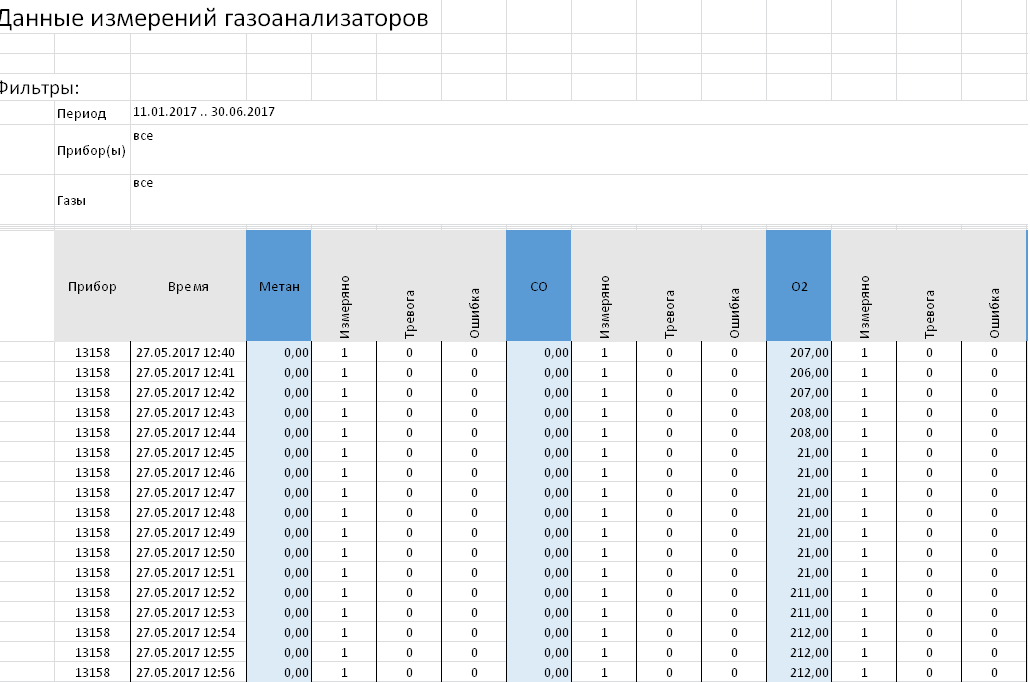This screenshot has height=682, width=1030.
Task: Click the period value '11.01.2017 .. 30.06.2017'
Action: tap(204, 112)
